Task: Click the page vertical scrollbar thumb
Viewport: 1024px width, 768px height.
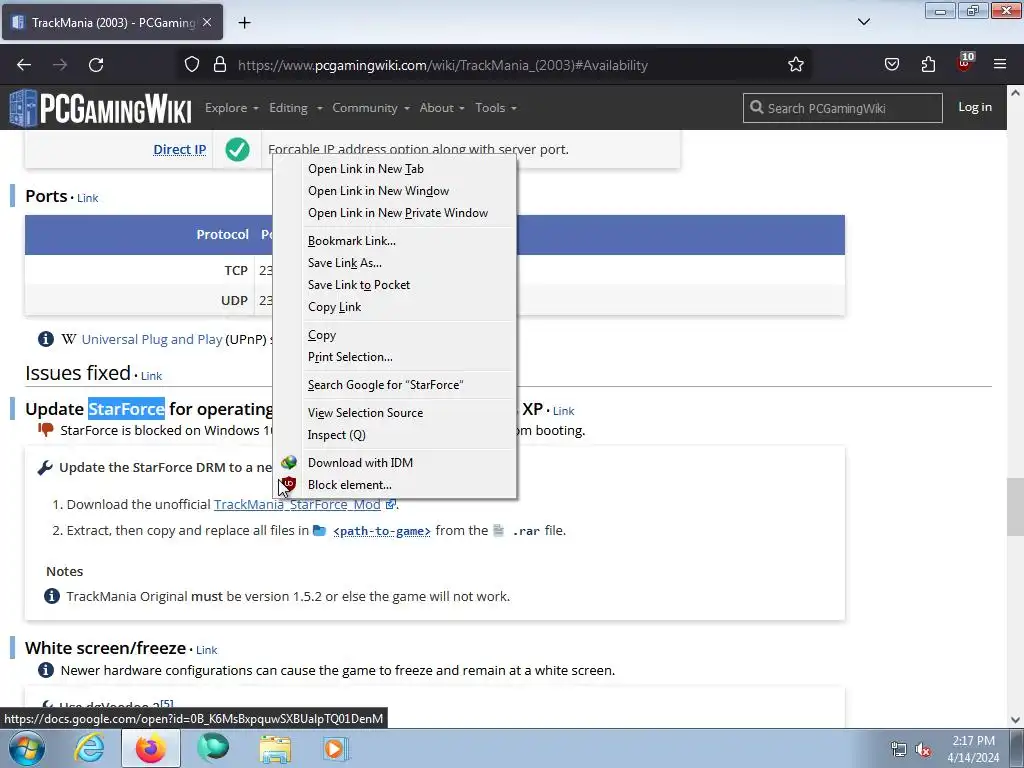Action: click(x=1015, y=506)
